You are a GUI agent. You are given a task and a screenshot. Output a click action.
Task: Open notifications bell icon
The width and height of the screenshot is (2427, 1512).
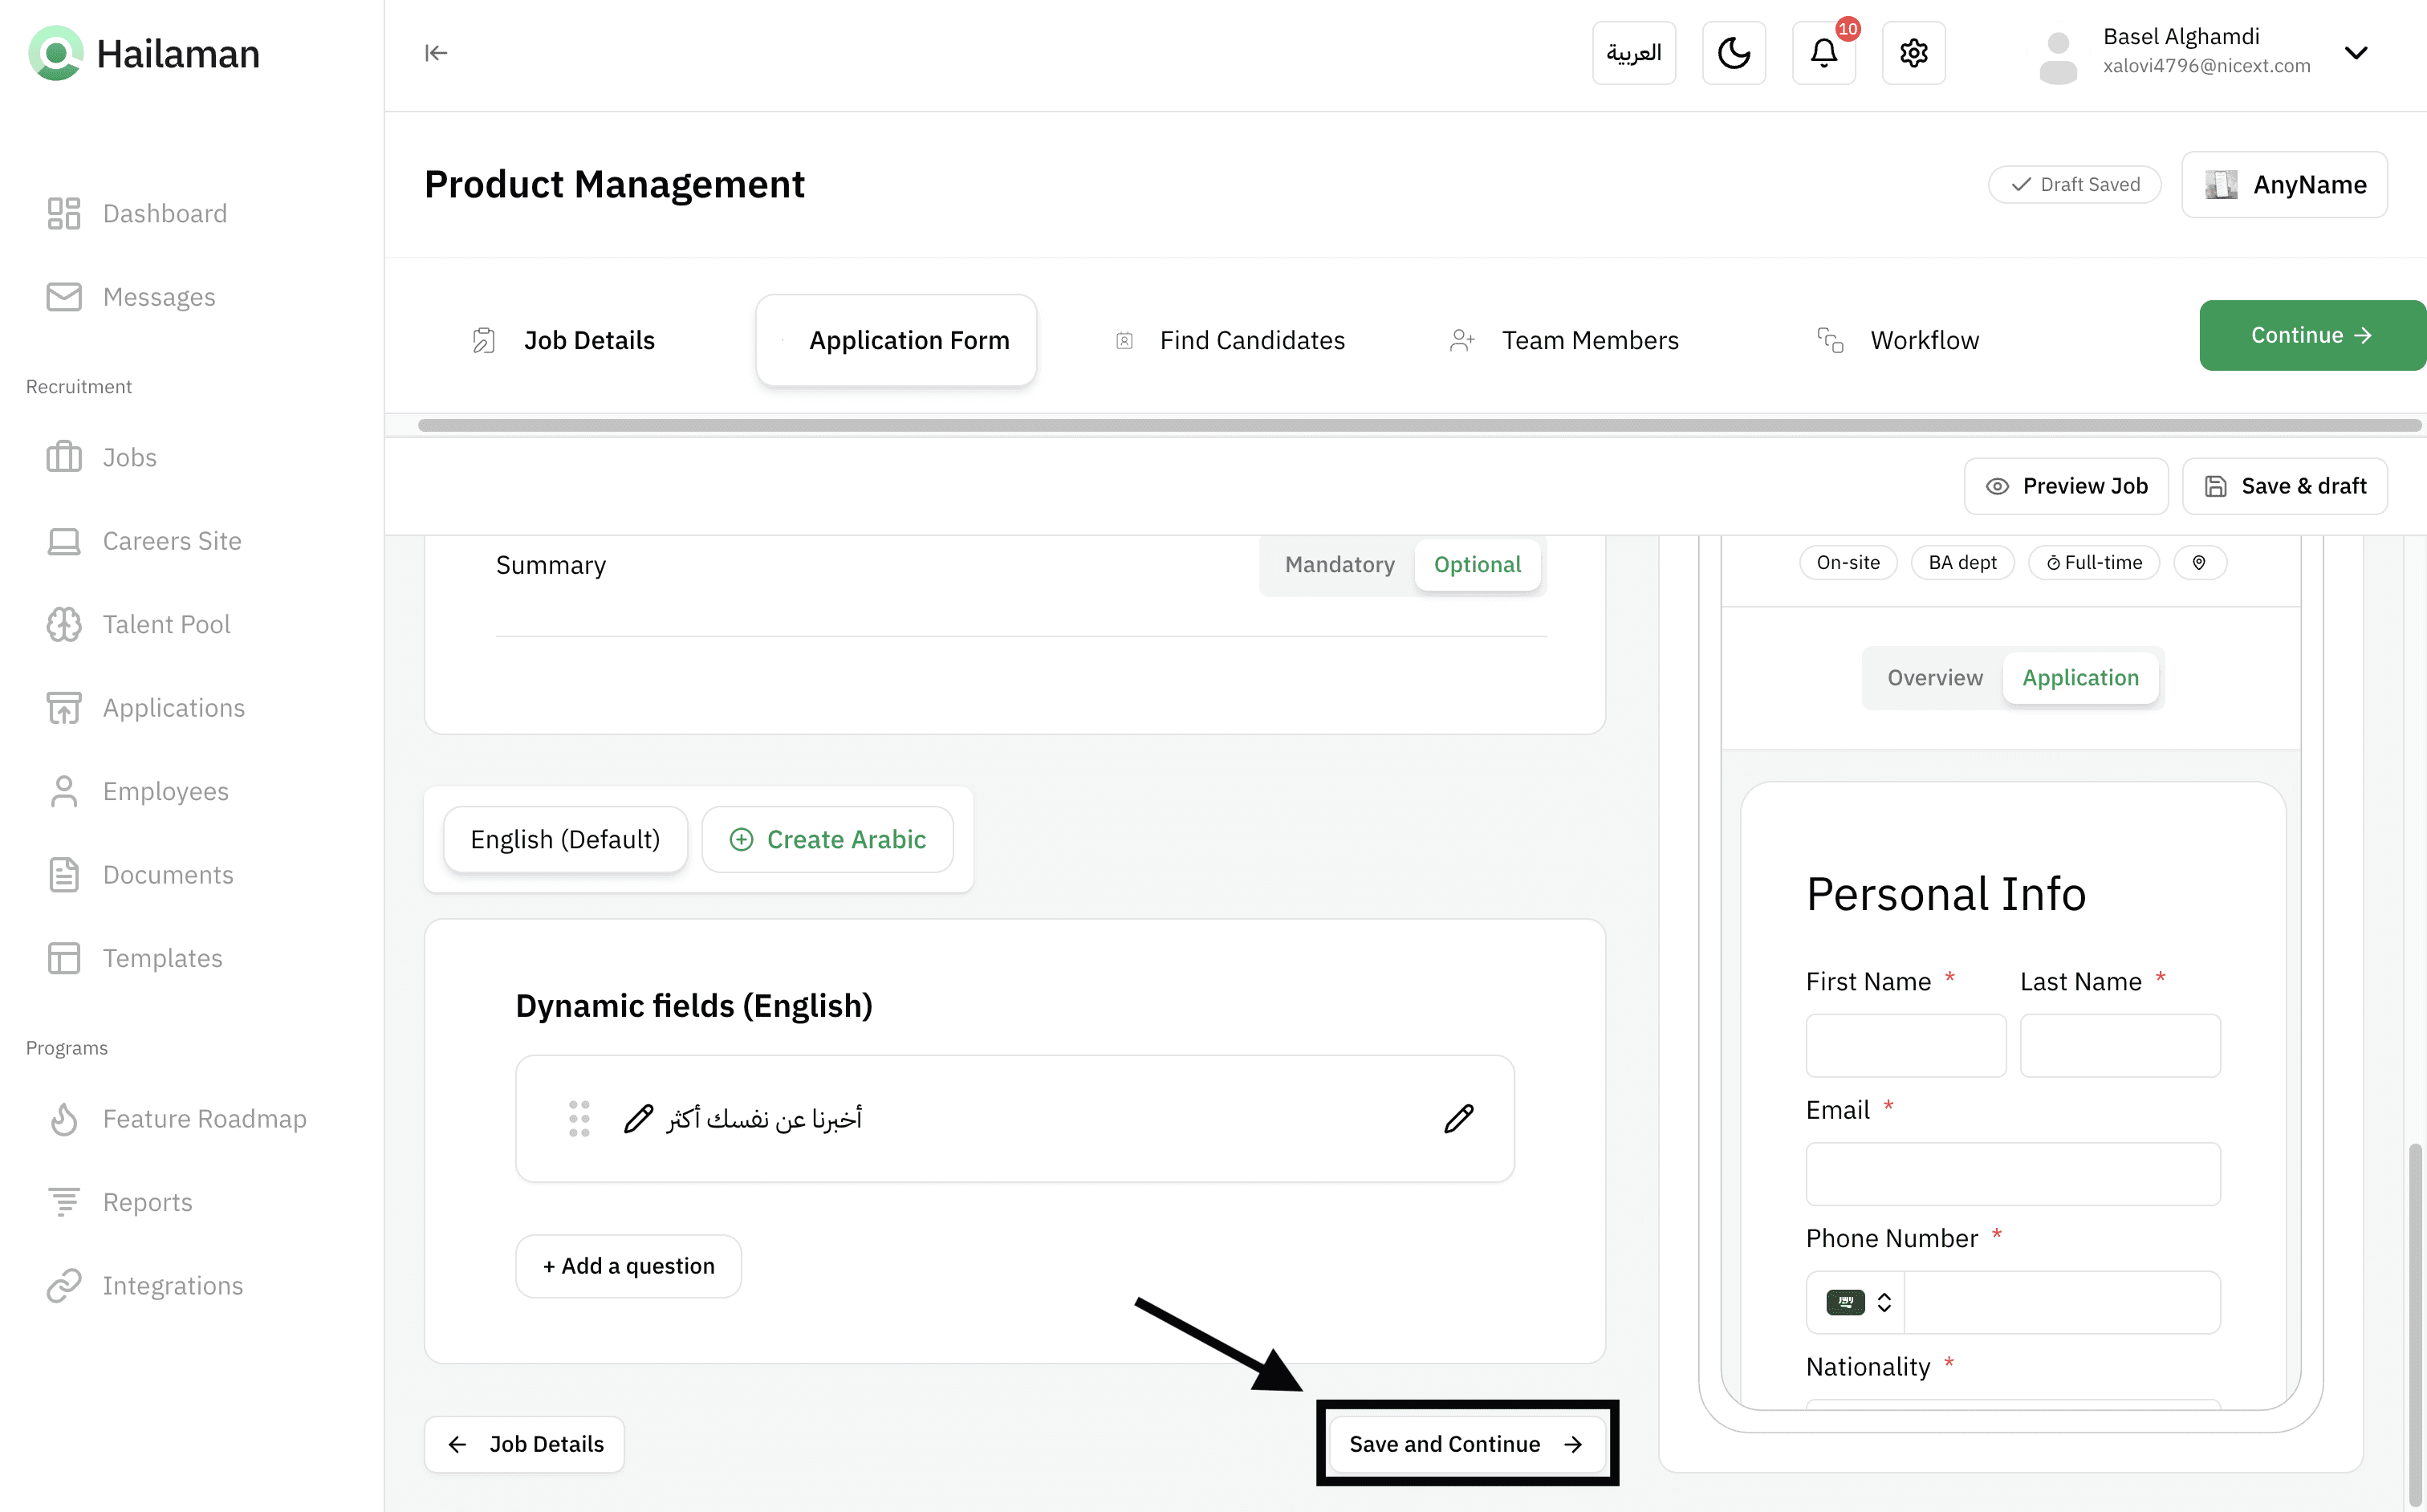pos(1823,53)
